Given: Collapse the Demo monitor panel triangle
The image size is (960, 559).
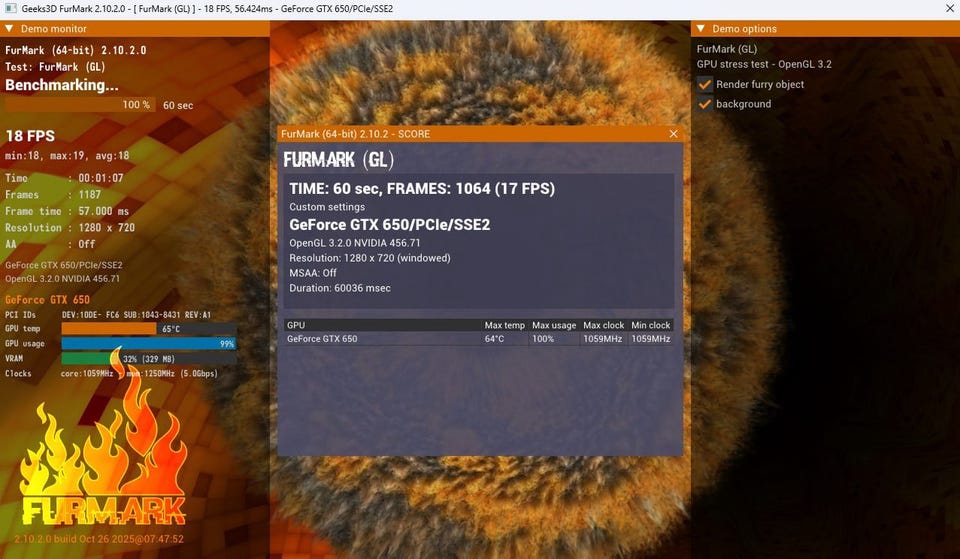Looking at the screenshot, I should point(9,29).
